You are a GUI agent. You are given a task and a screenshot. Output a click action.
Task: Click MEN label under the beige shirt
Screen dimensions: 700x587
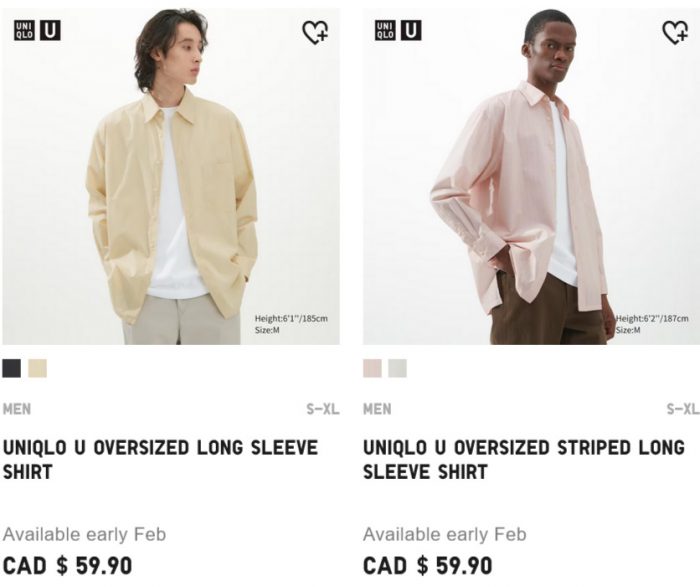click(x=17, y=409)
